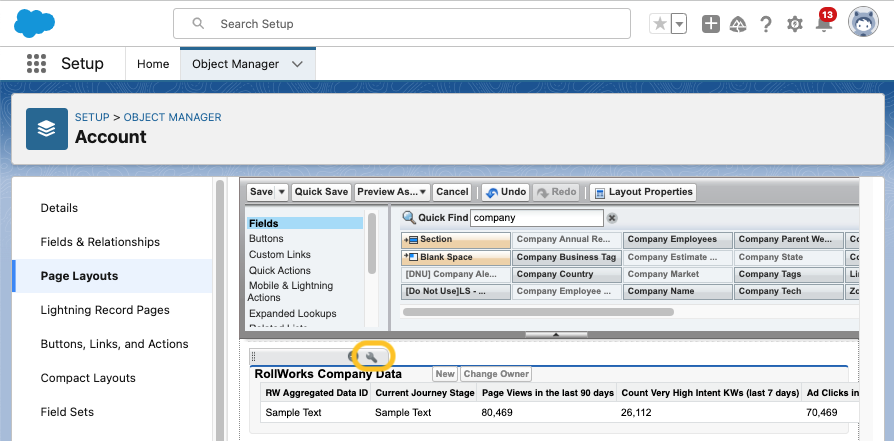Open the Setup gear menu
894x441 pixels.
[795, 24]
